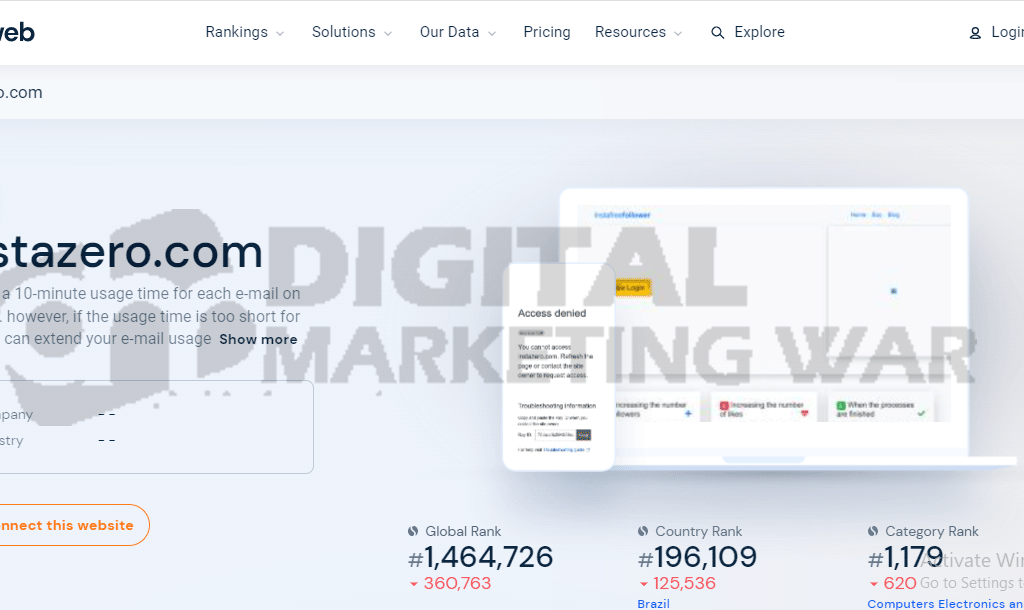Image resolution: width=1024 pixels, height=610 pixels.
Task: Expand the Resources chevron arrow
Action: coord(678,33)
